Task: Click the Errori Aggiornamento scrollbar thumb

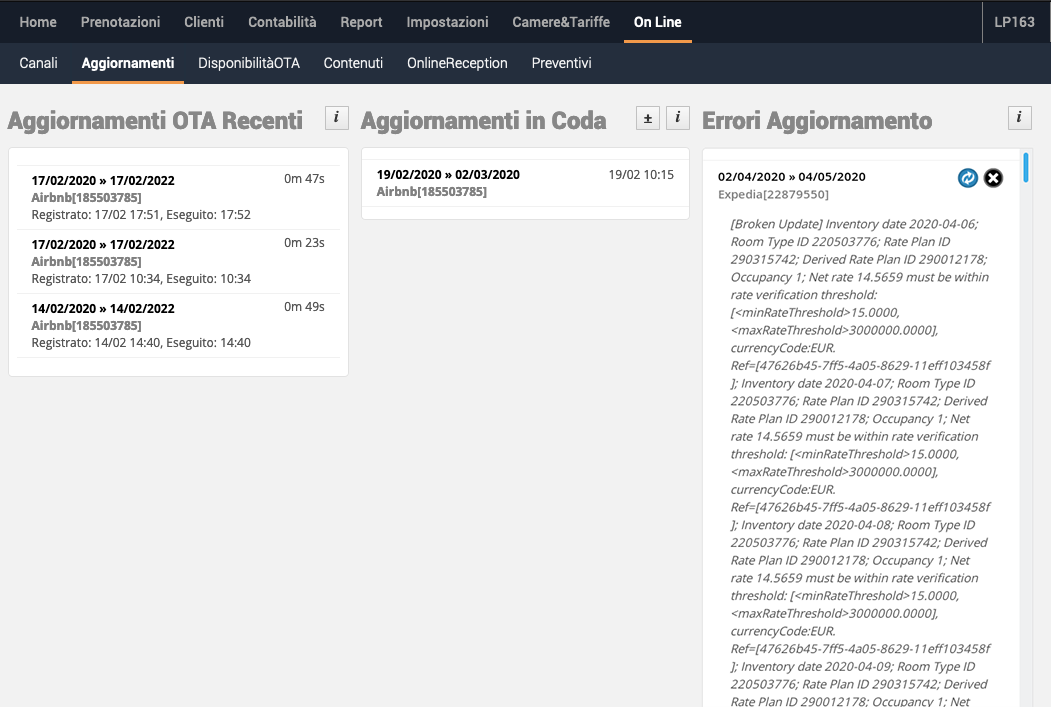Action: coord(1026,168)
